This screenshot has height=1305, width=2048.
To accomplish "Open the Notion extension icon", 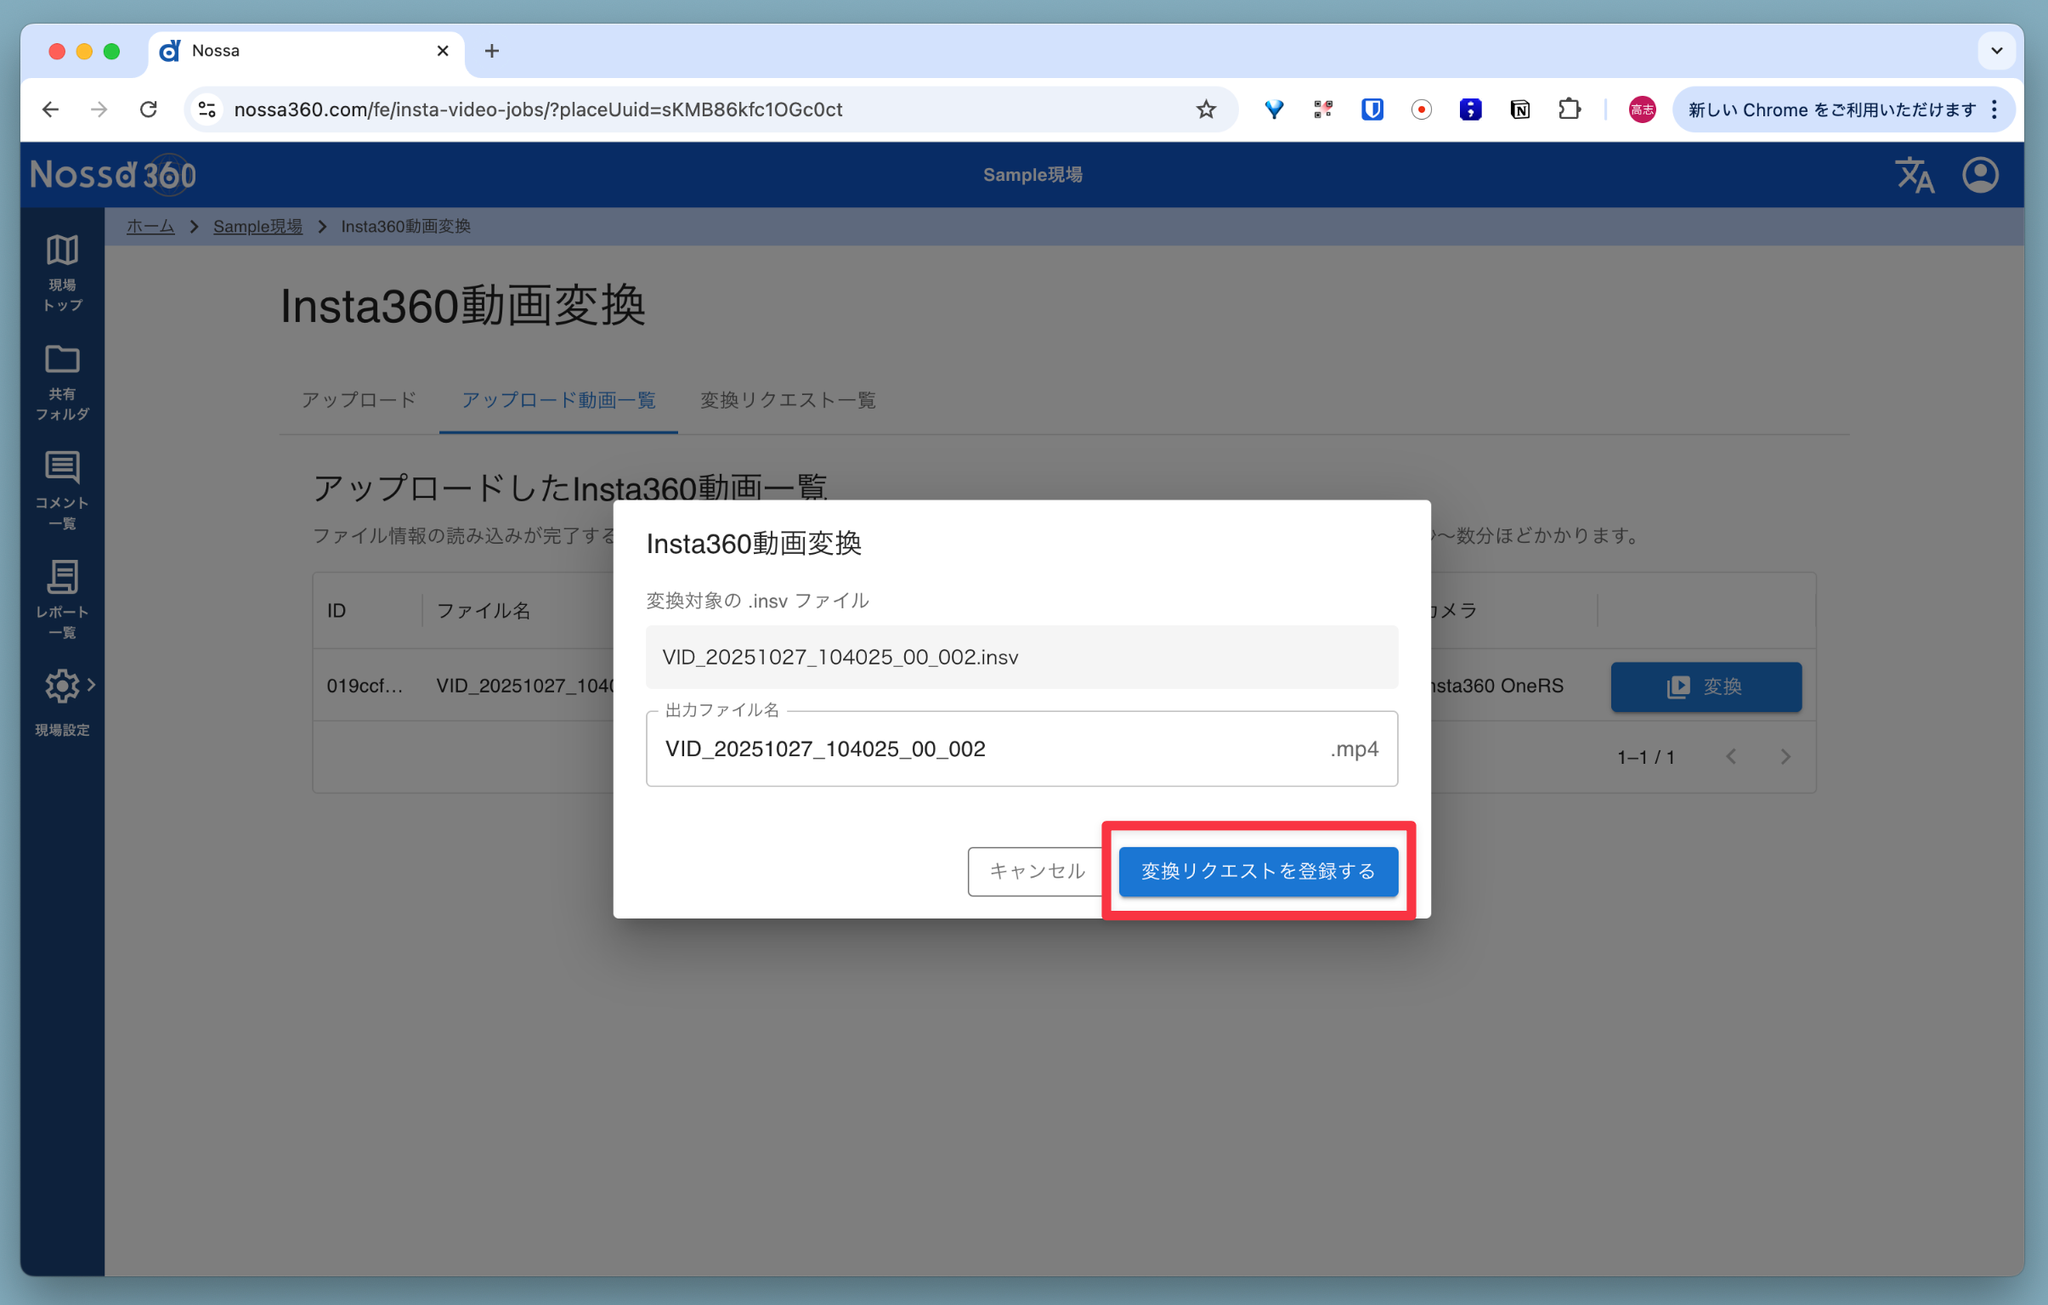I will point(1519,110).
